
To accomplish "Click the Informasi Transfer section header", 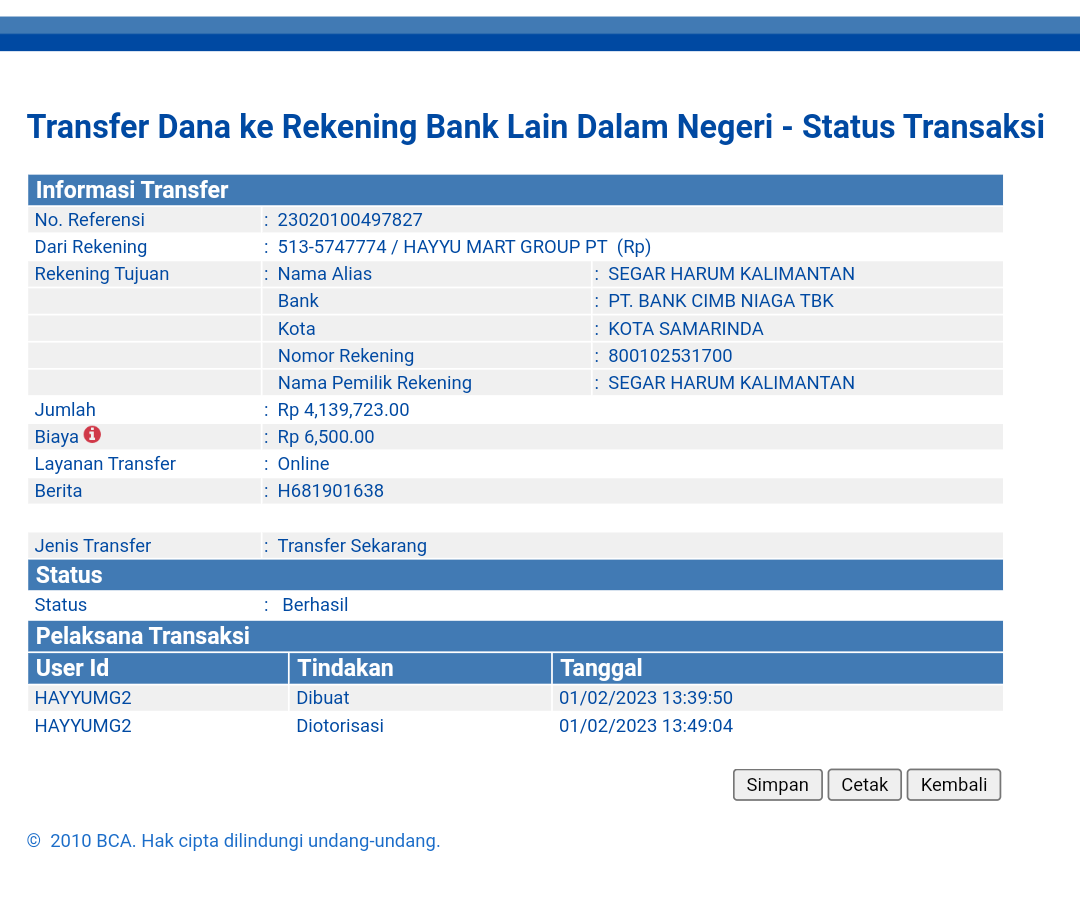I will [132, 190].
